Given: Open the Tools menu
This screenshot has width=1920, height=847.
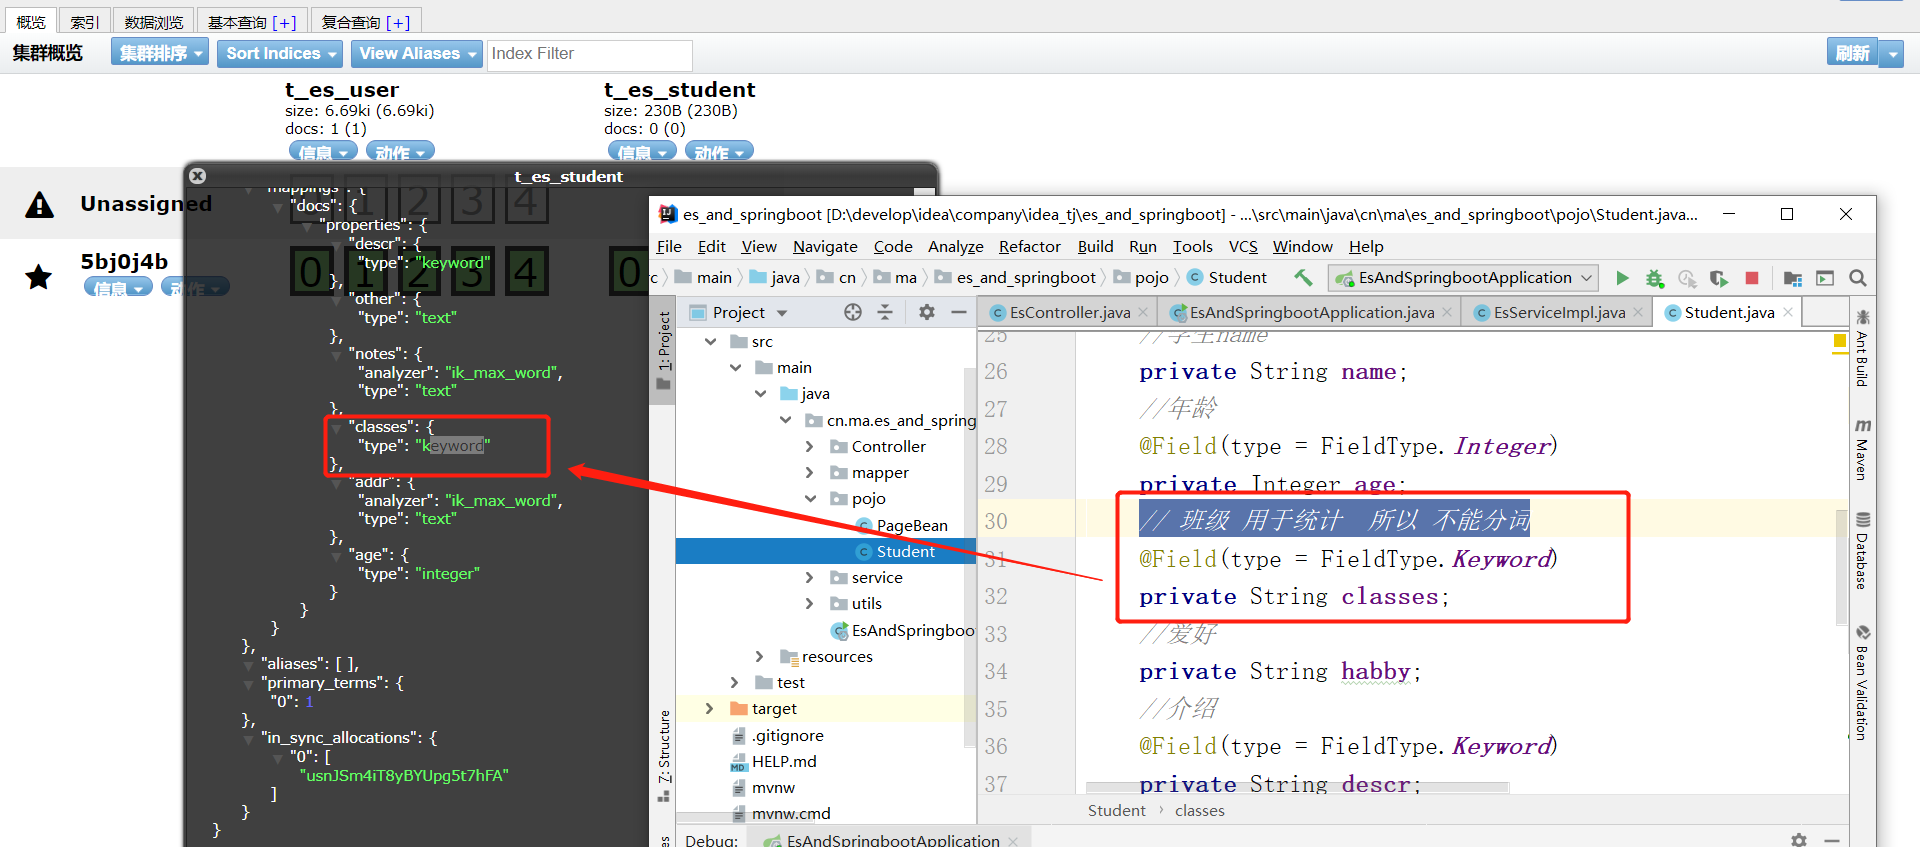Looking at the screenshot, I should tap(1192, 246).
